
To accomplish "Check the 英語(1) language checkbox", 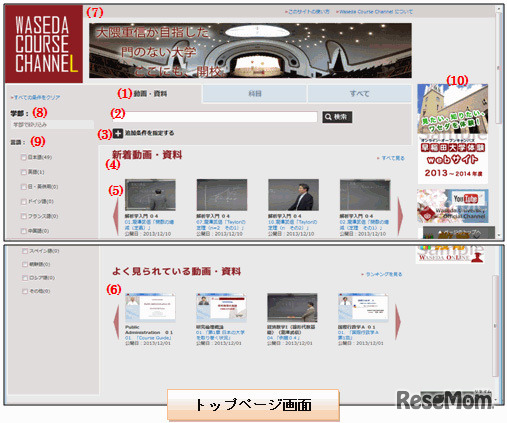I will coord(23,172).
